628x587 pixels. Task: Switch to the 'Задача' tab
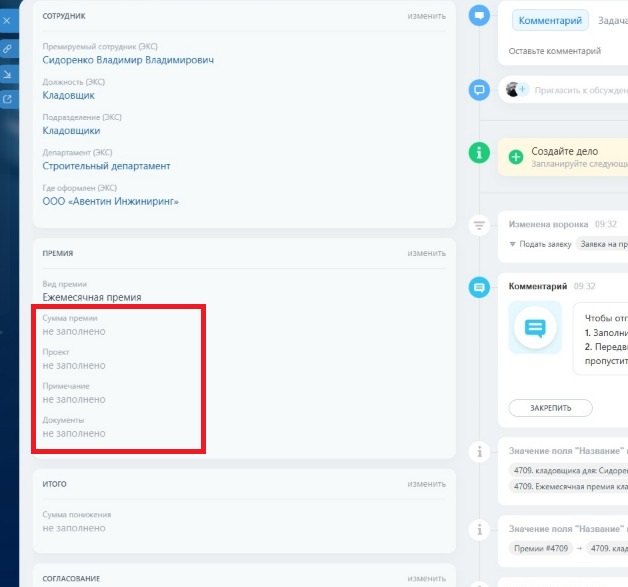(612, 20)
